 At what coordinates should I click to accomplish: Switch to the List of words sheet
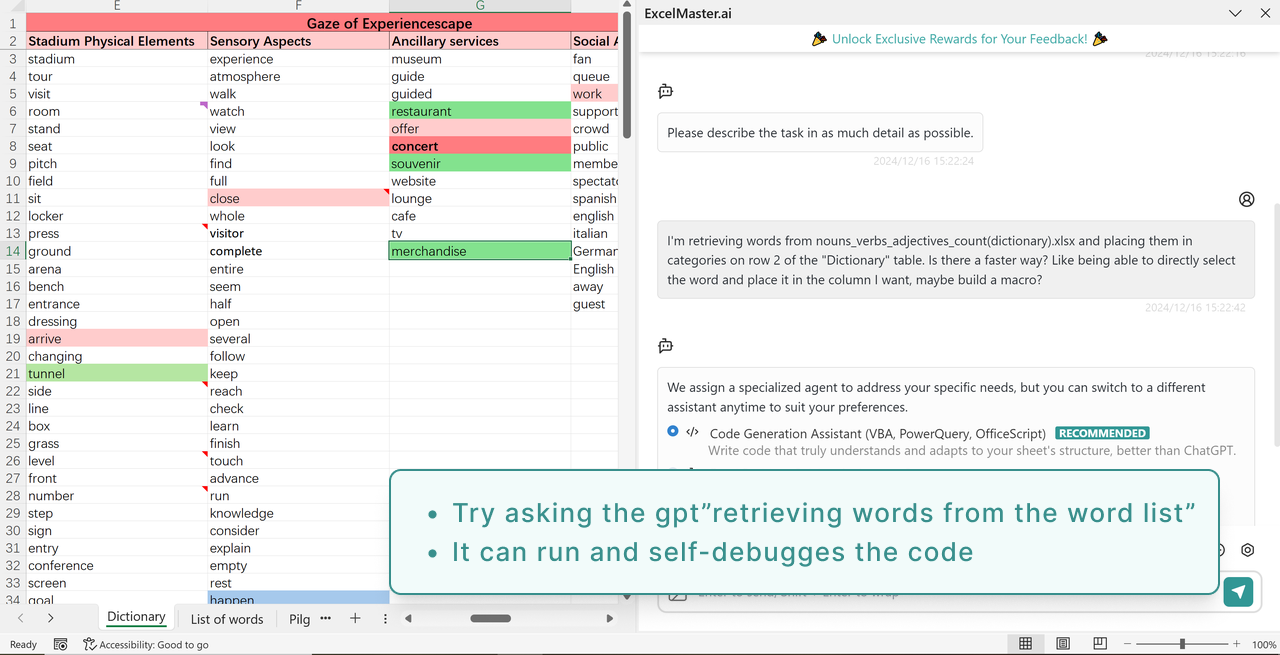pos(226,618)
